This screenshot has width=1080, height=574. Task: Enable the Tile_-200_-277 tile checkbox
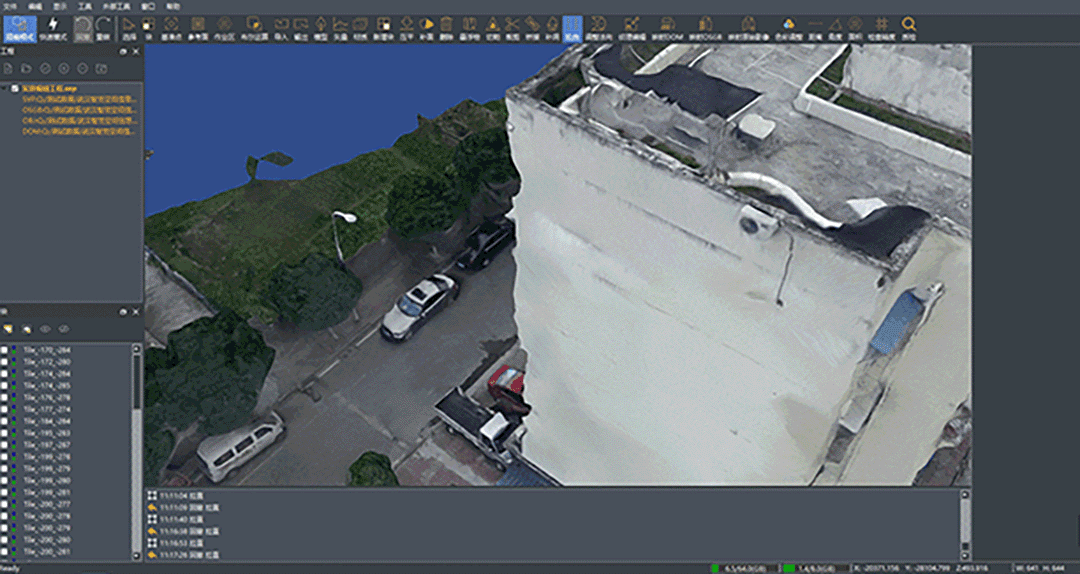pos(5,505)
